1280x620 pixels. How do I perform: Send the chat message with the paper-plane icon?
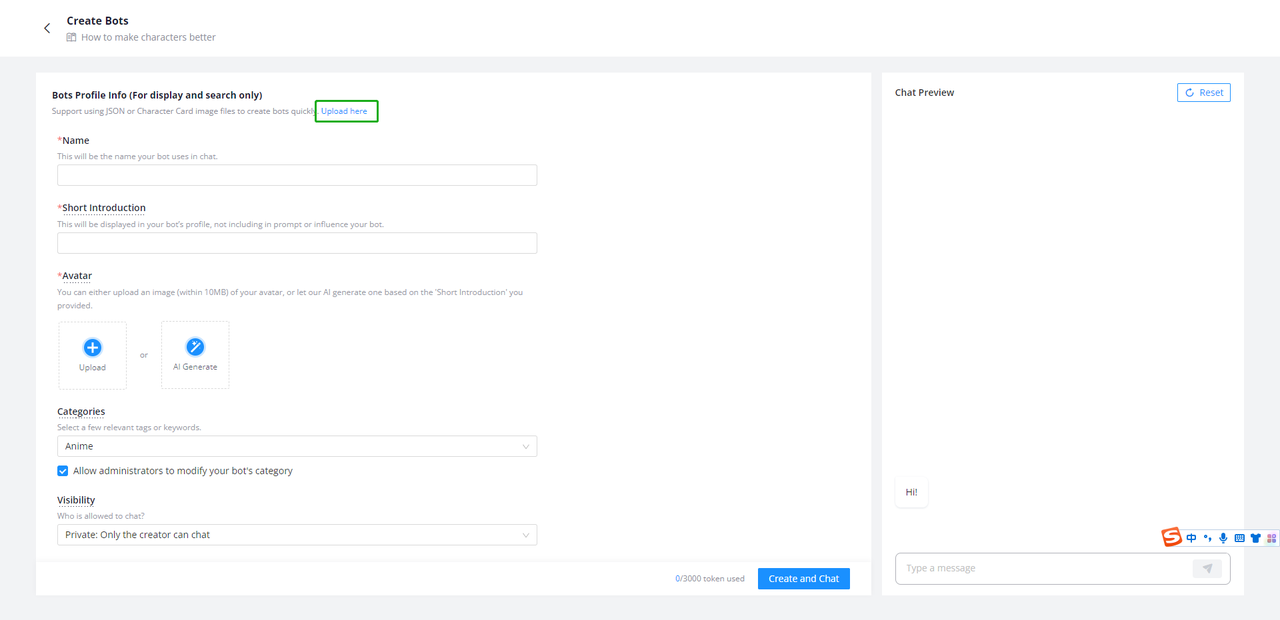pos(1207,568)
